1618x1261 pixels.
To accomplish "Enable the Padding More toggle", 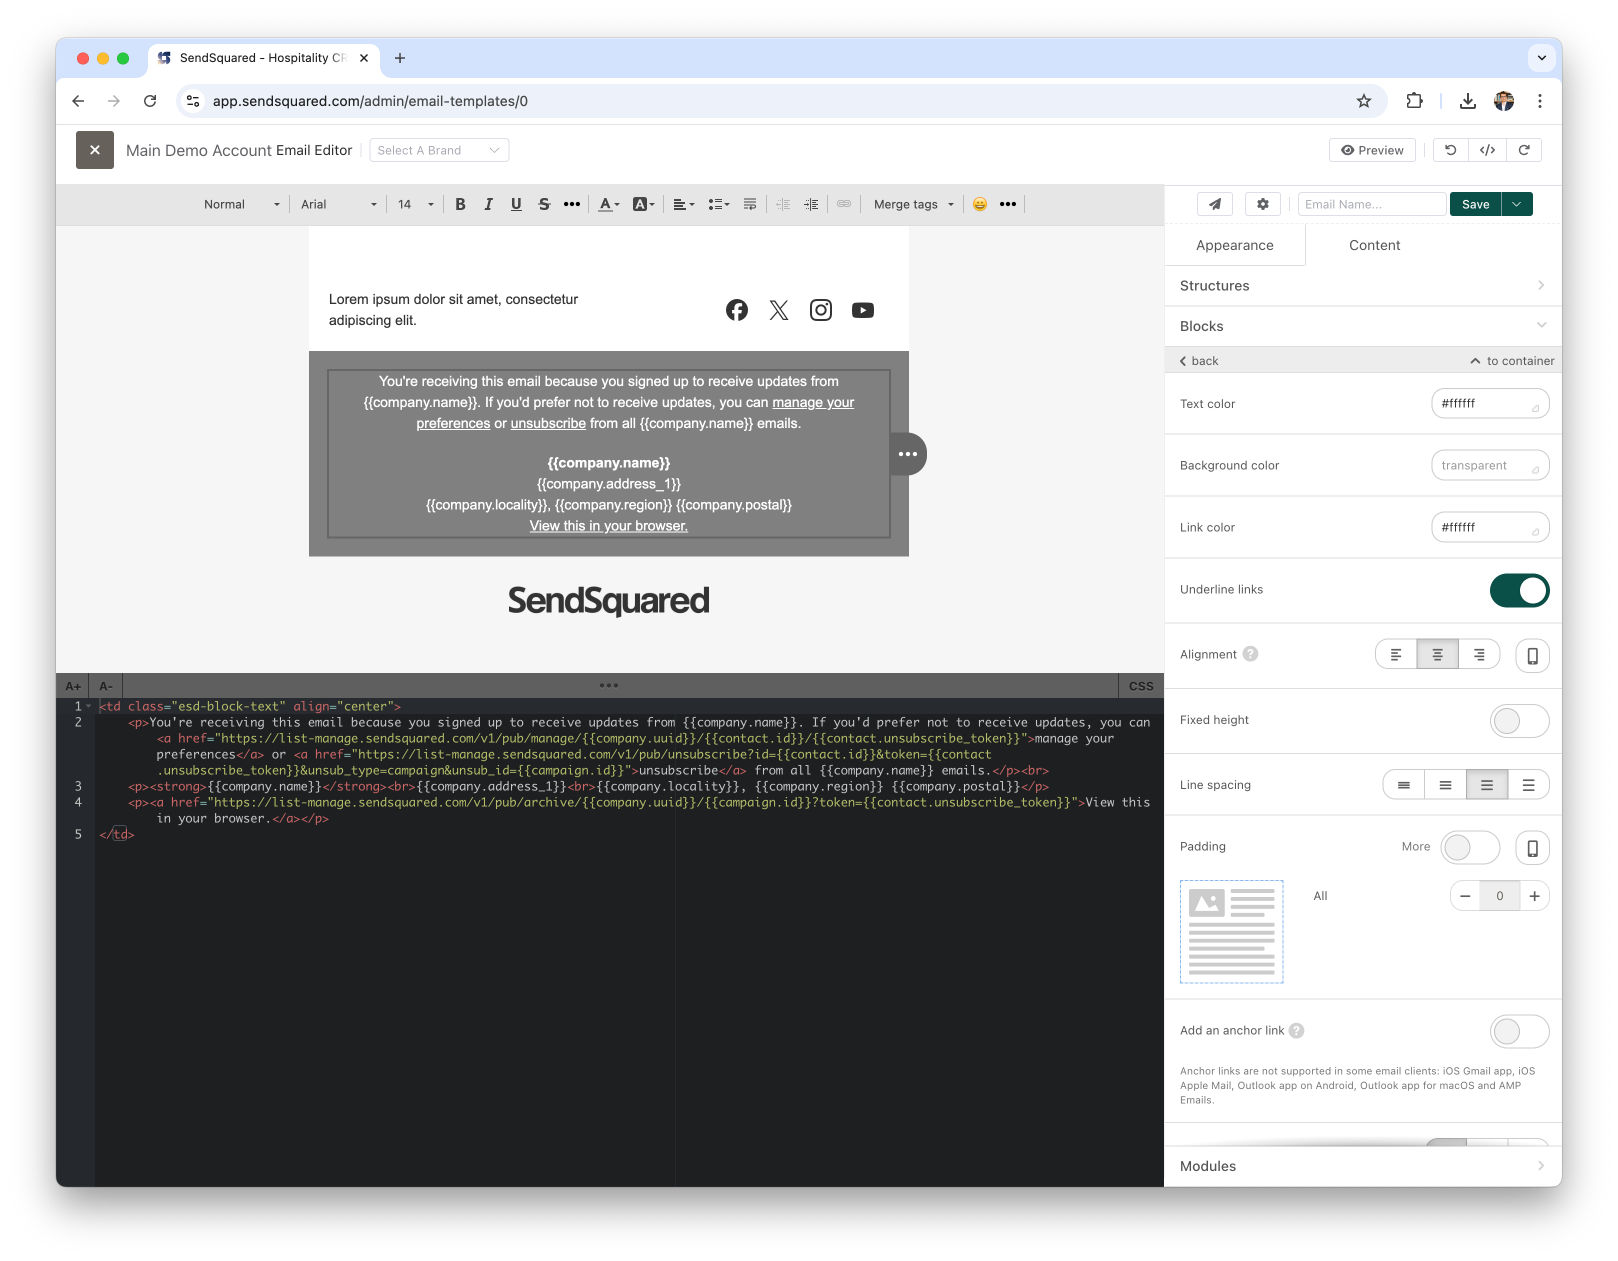I will click(1470, 847).
